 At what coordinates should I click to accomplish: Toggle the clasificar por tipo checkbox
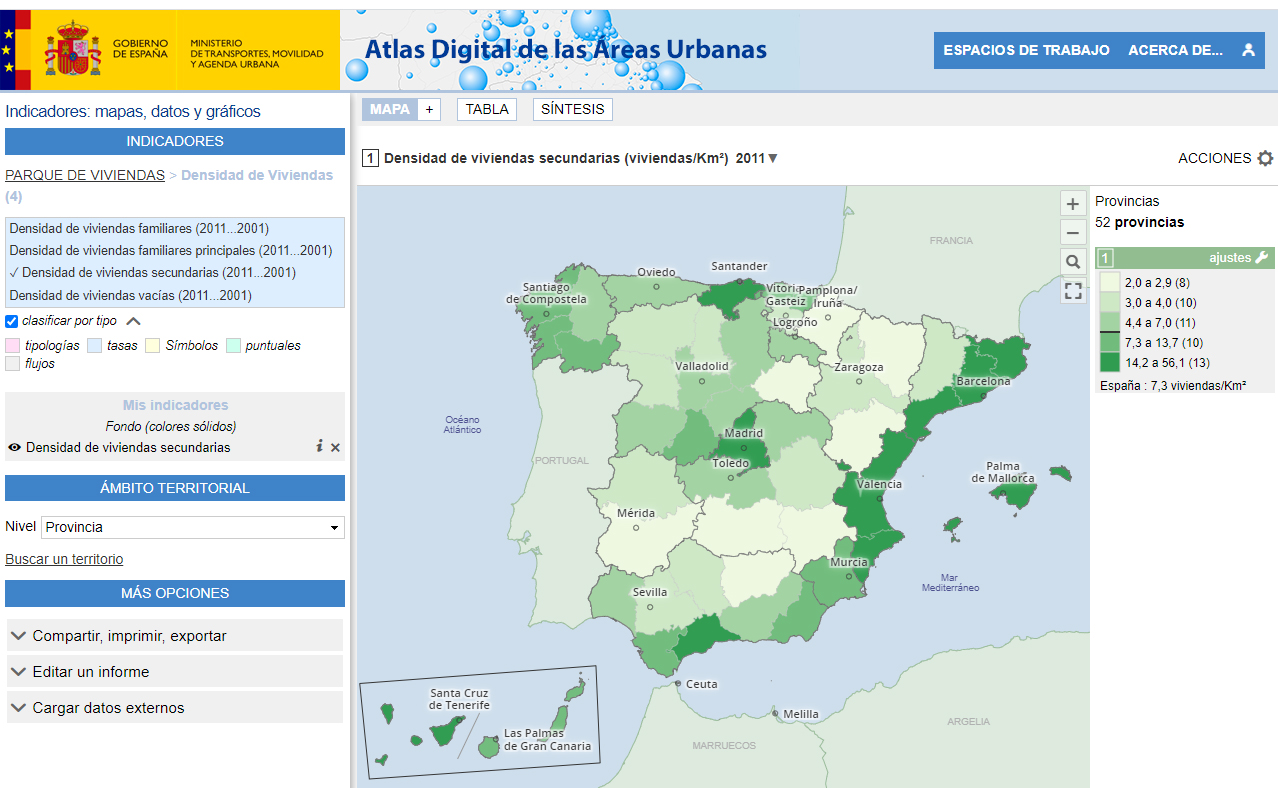point(12,321)
